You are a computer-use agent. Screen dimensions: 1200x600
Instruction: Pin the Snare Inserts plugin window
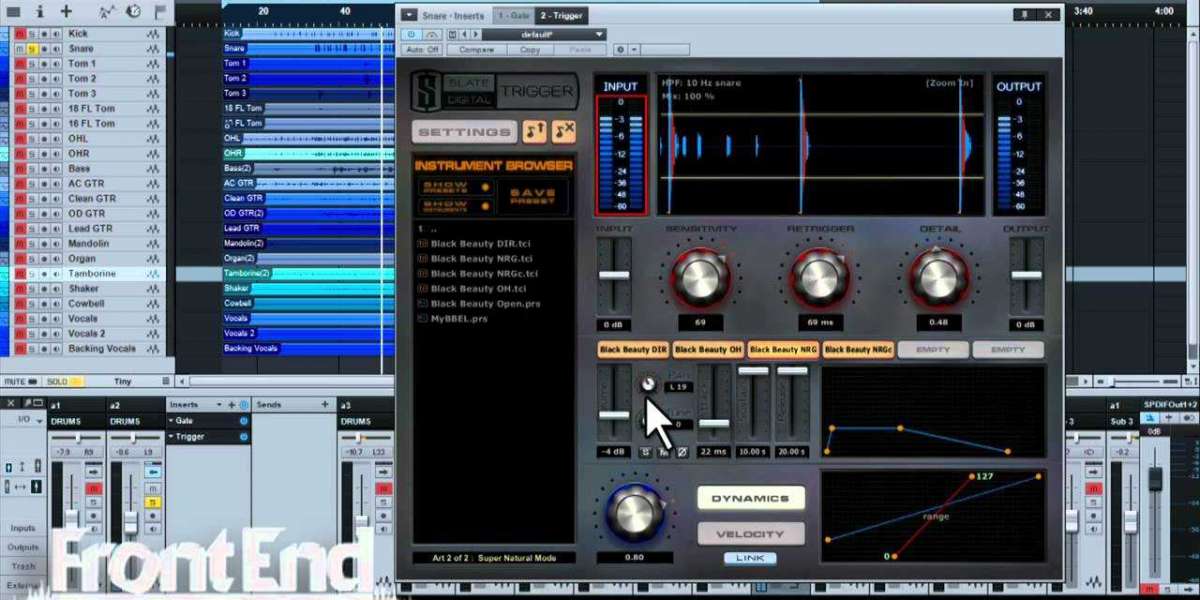tap(1024, 15)
